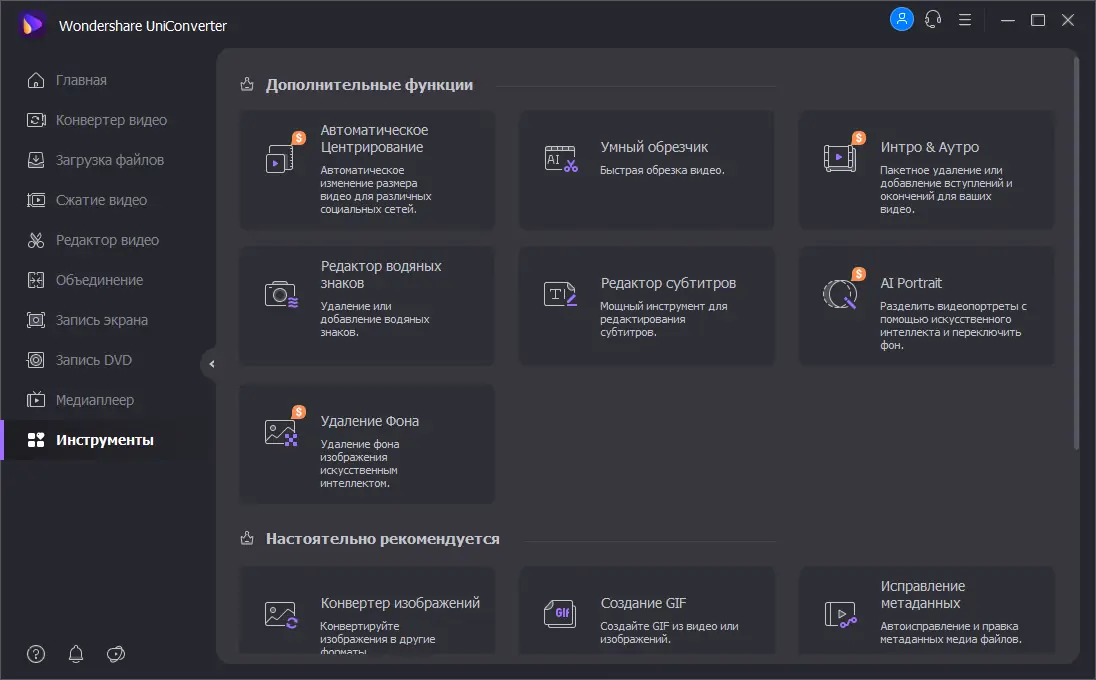Click the feedback chat icon at bottom

(x=116, y=654)
